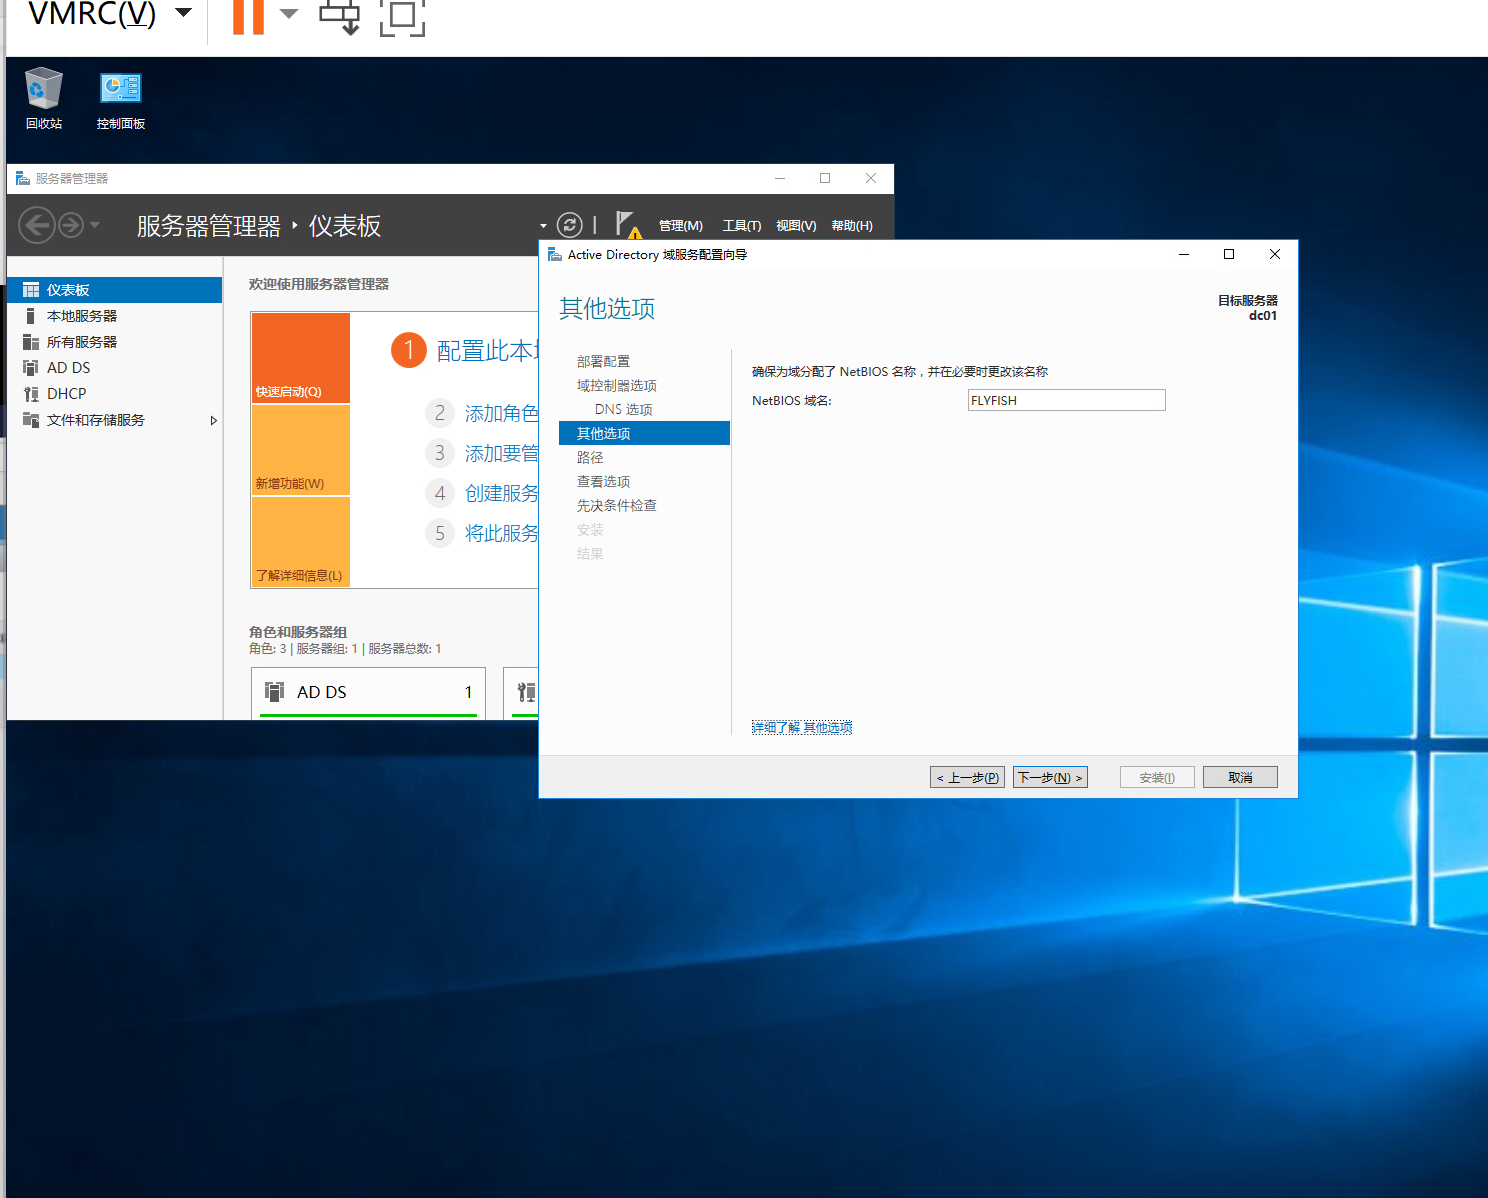The height and width of the screenshot is (1198, 1488).
Task: Click the 添加角色 link in step 2
Action: pyautogui.click(x=501, y=413)
